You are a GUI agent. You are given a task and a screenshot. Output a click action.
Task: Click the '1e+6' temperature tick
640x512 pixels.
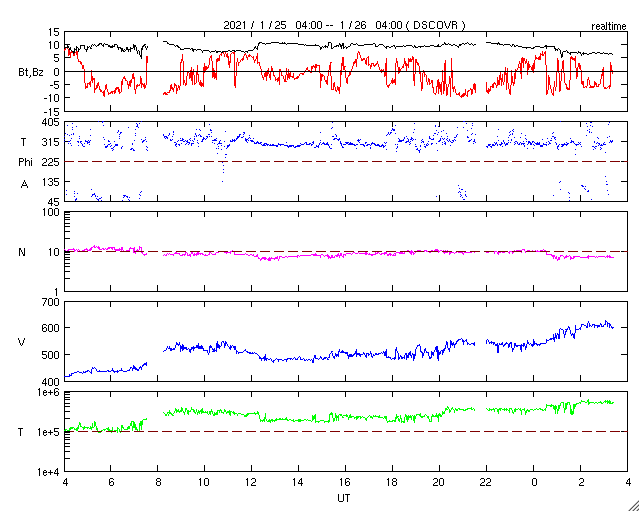49,393
